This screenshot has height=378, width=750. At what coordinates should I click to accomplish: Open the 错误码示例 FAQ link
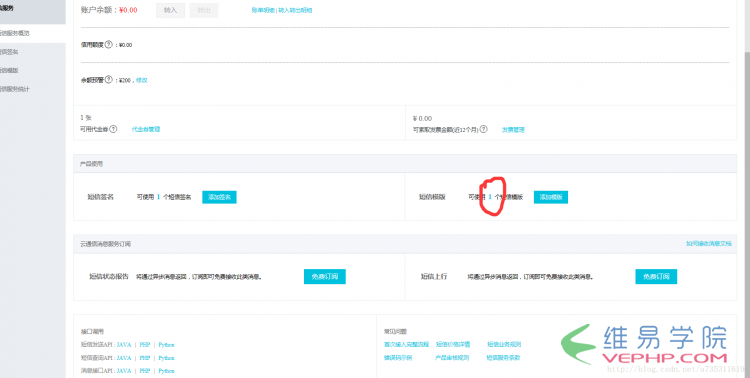(398, 358)
